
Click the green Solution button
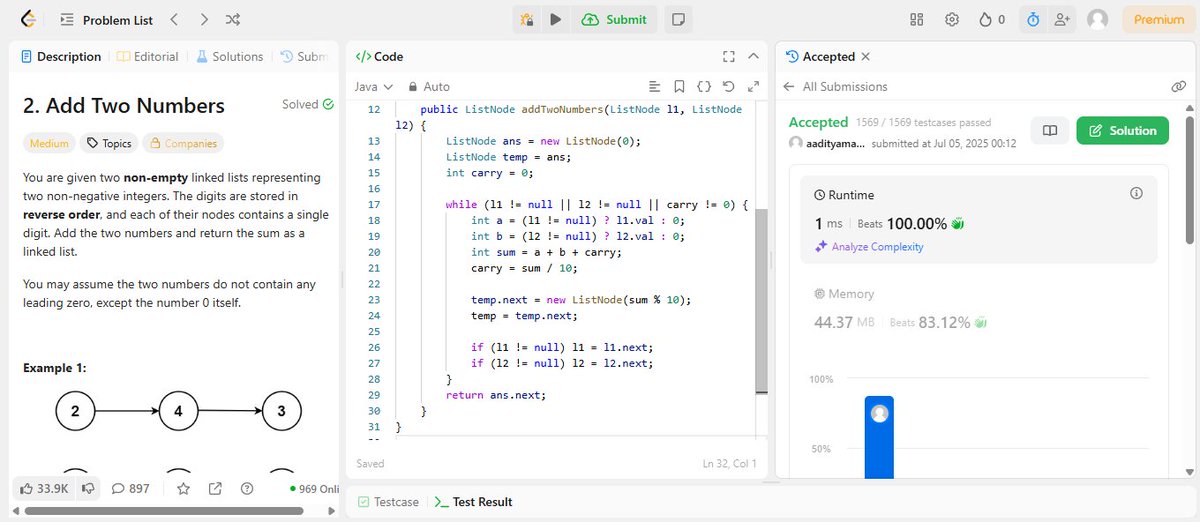click(x=1122, y=131)
